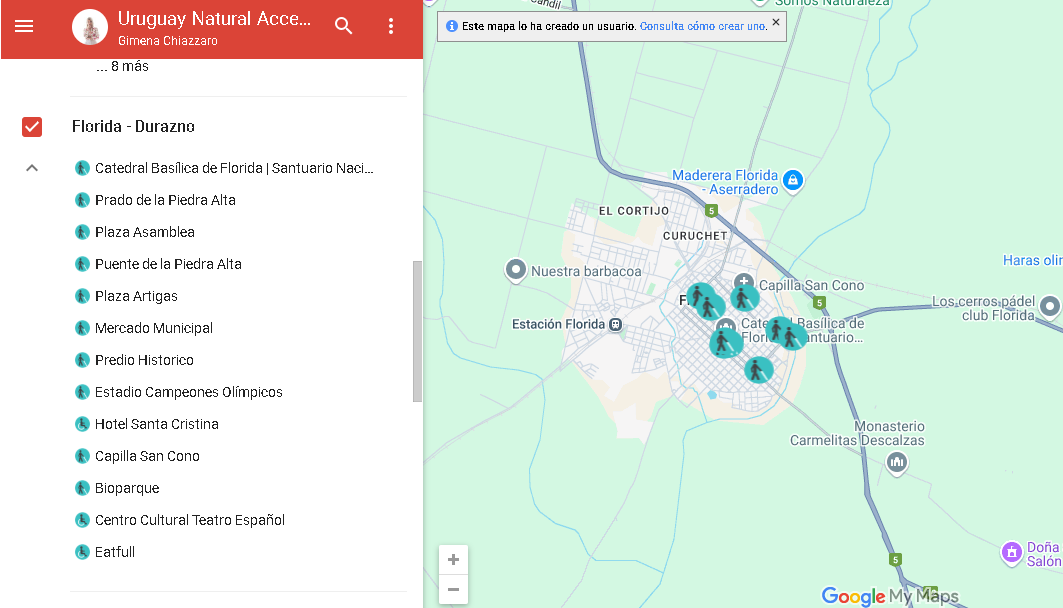Zoom out using the minus button

[x=453, y=589]
